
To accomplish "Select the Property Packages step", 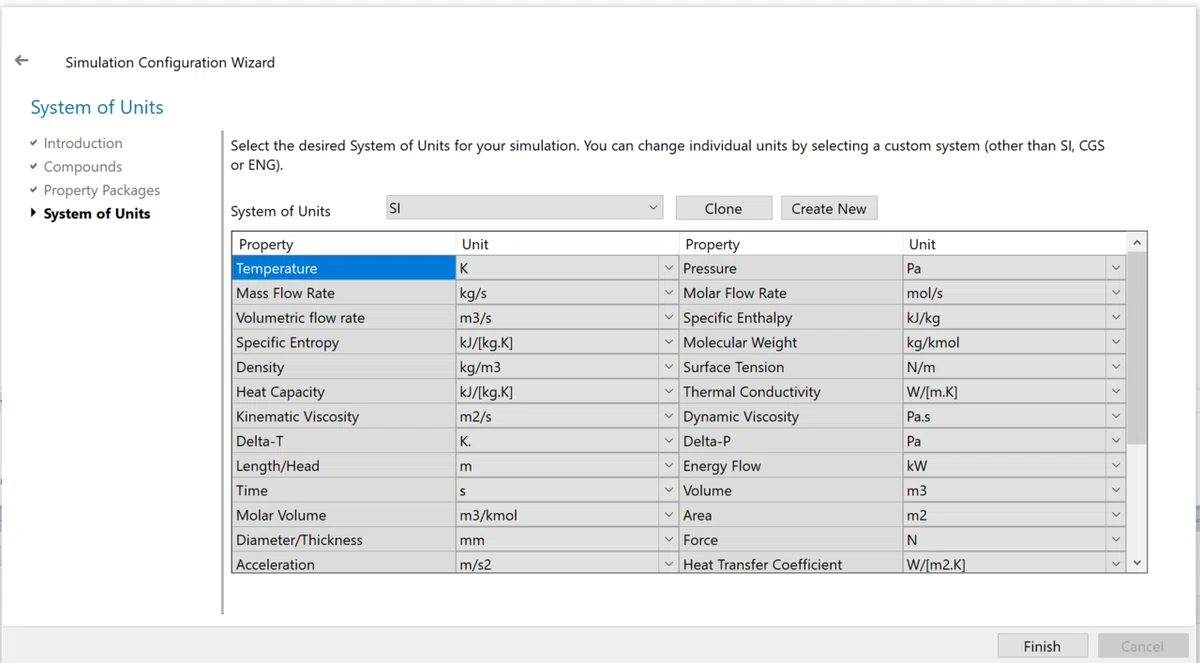I will pos(102,190).
